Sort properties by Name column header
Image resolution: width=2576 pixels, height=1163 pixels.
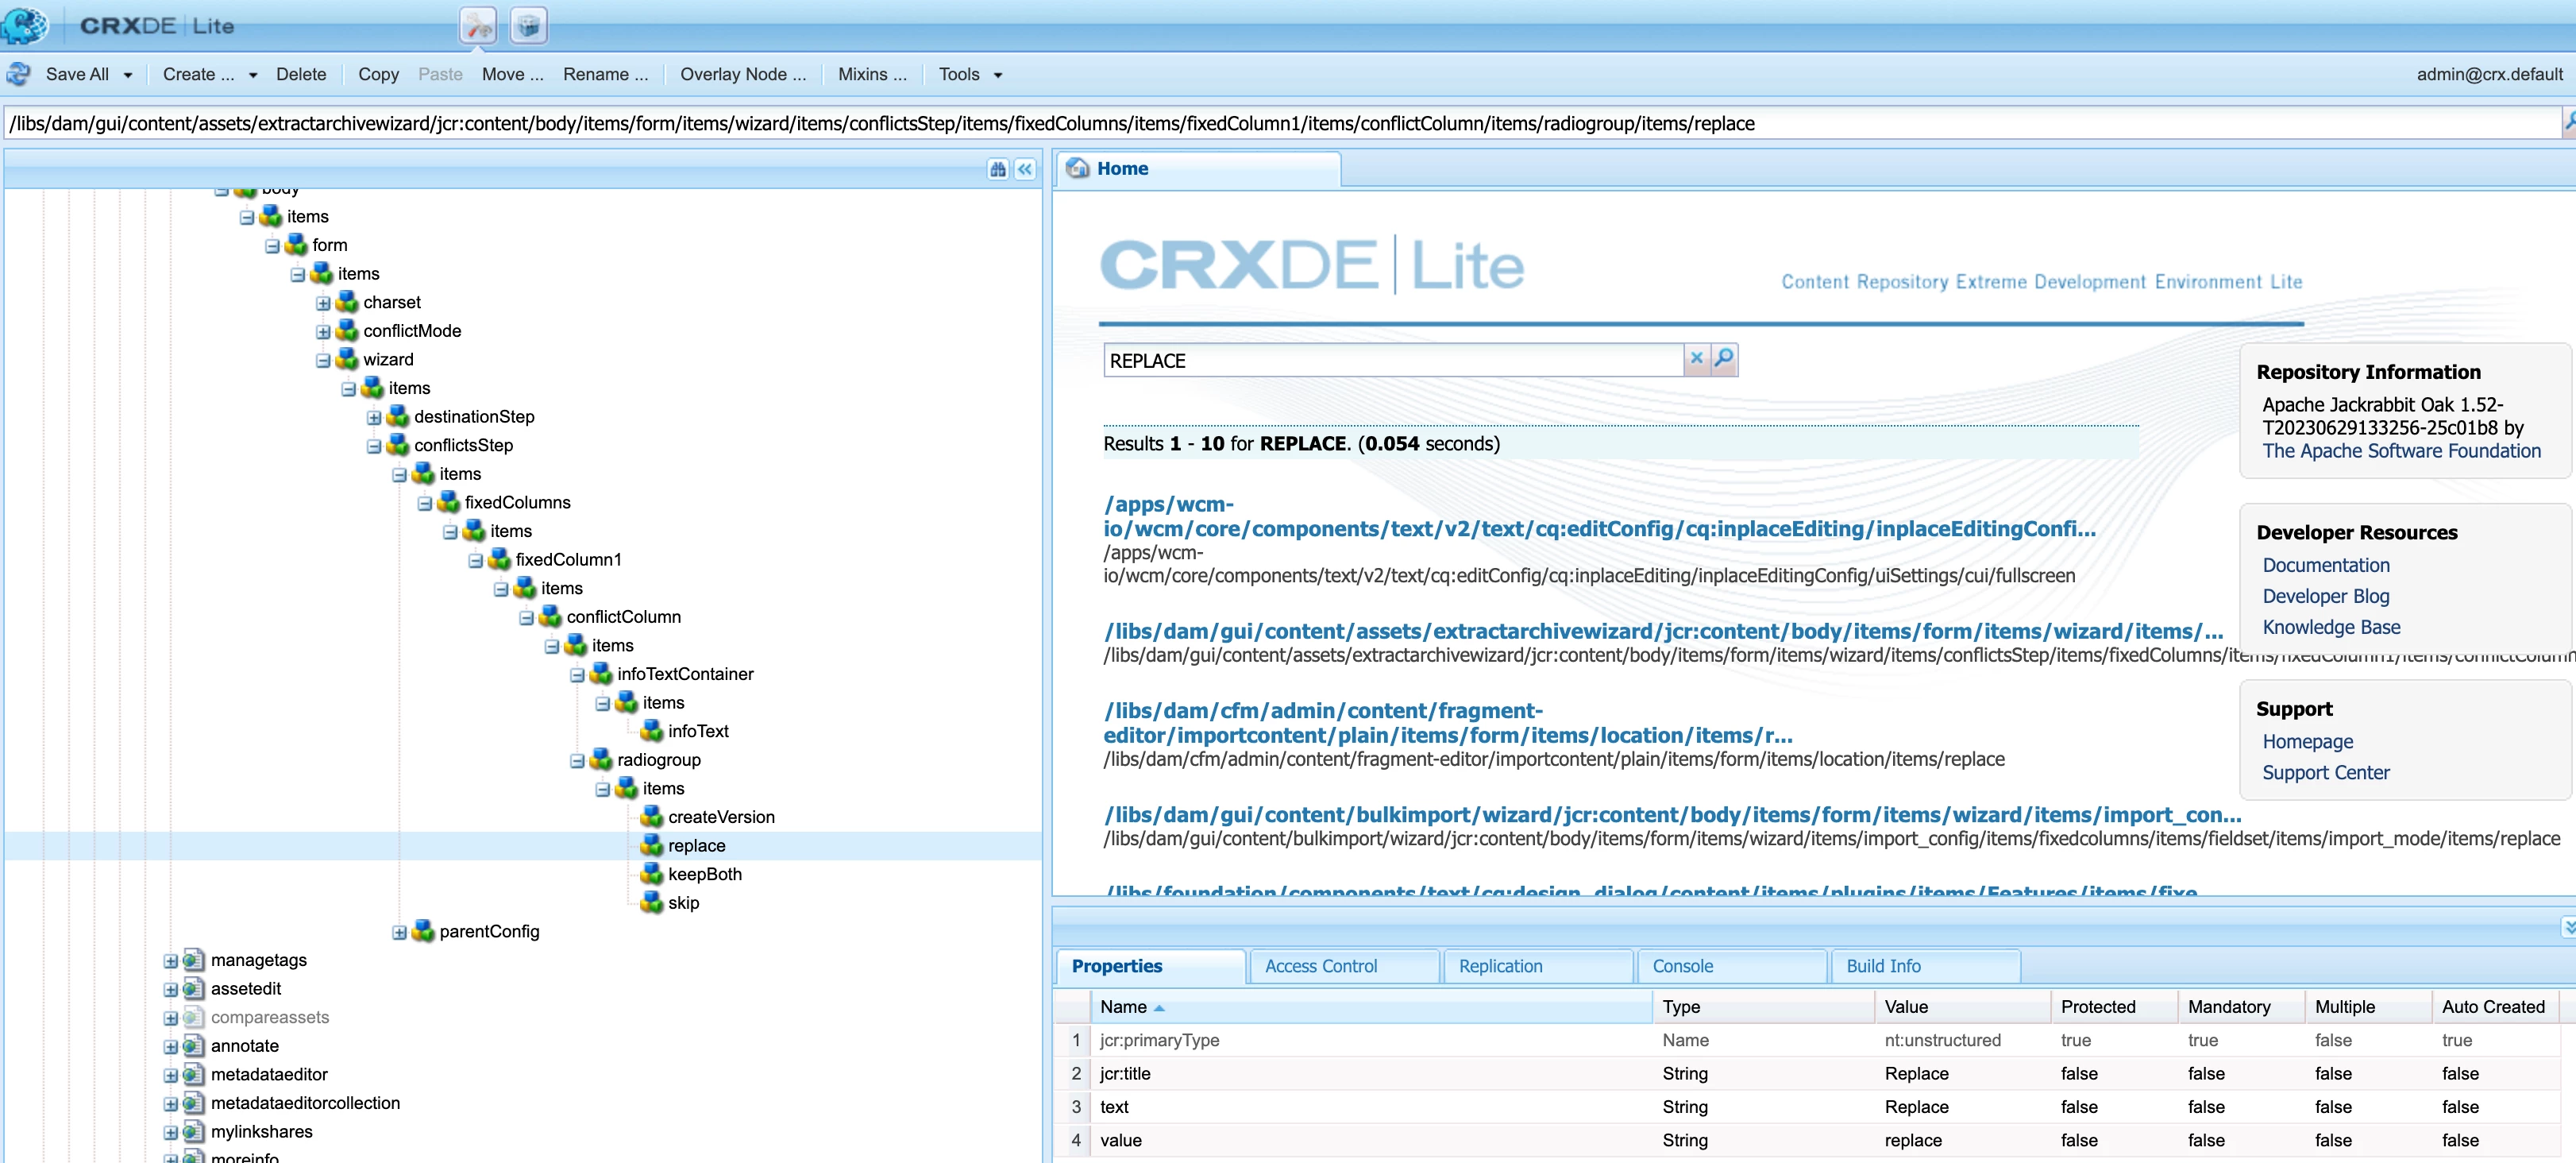(1123, 1007)
